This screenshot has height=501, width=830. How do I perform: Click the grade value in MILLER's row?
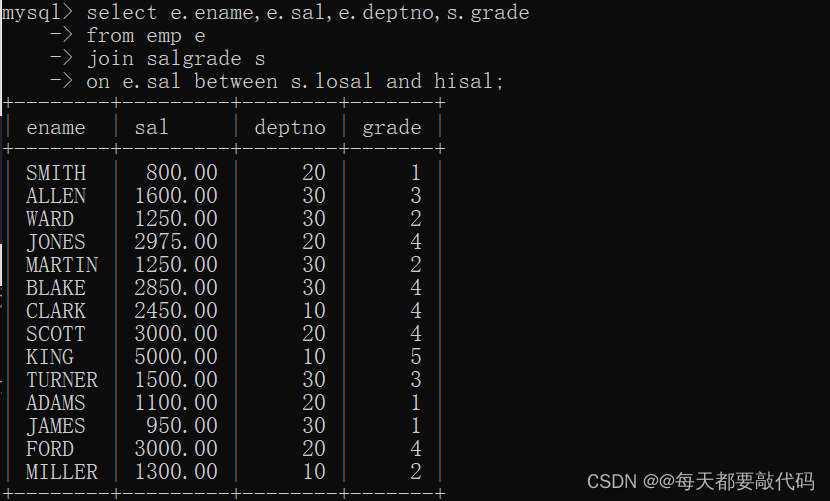416,472
